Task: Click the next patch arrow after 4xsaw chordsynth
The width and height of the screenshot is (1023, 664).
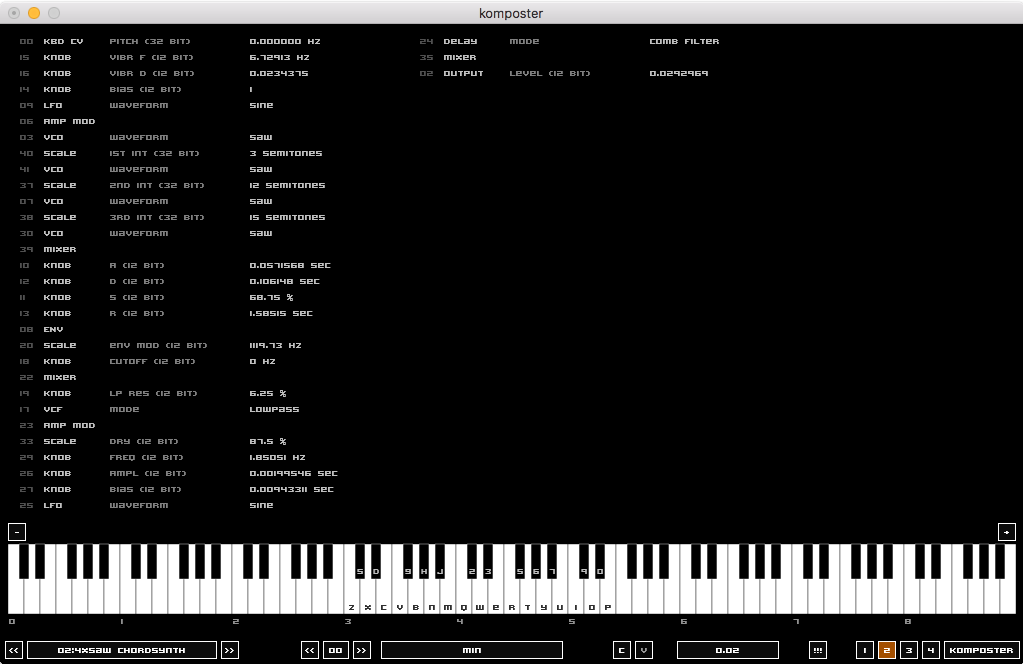Action: click(230, 650)
